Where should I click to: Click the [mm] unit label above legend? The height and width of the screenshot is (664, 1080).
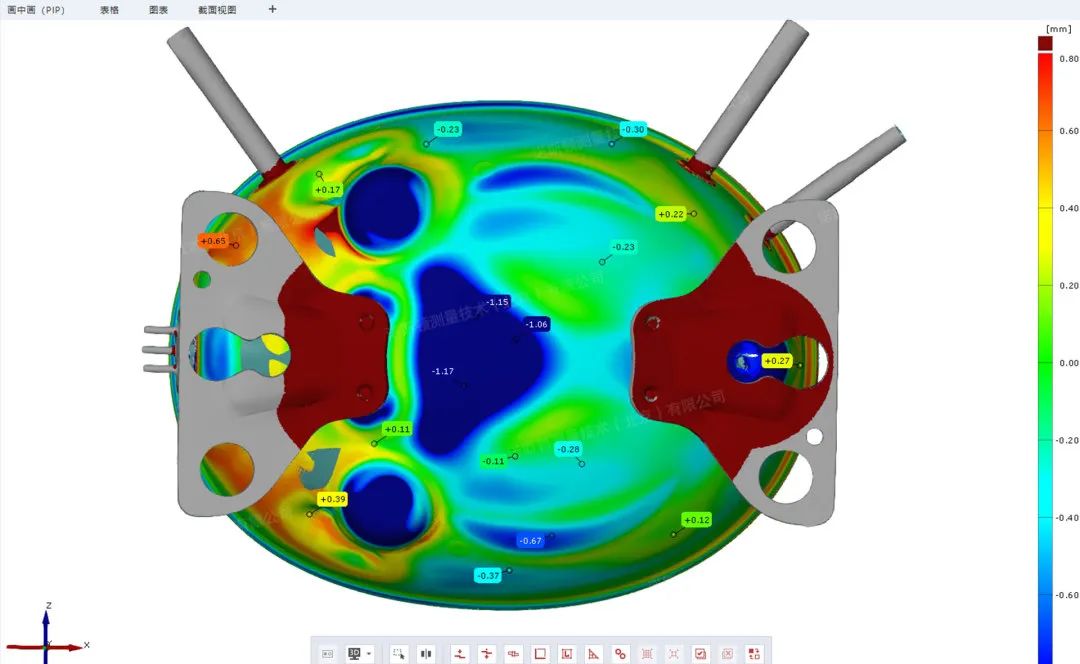(x=1059, y=29)
